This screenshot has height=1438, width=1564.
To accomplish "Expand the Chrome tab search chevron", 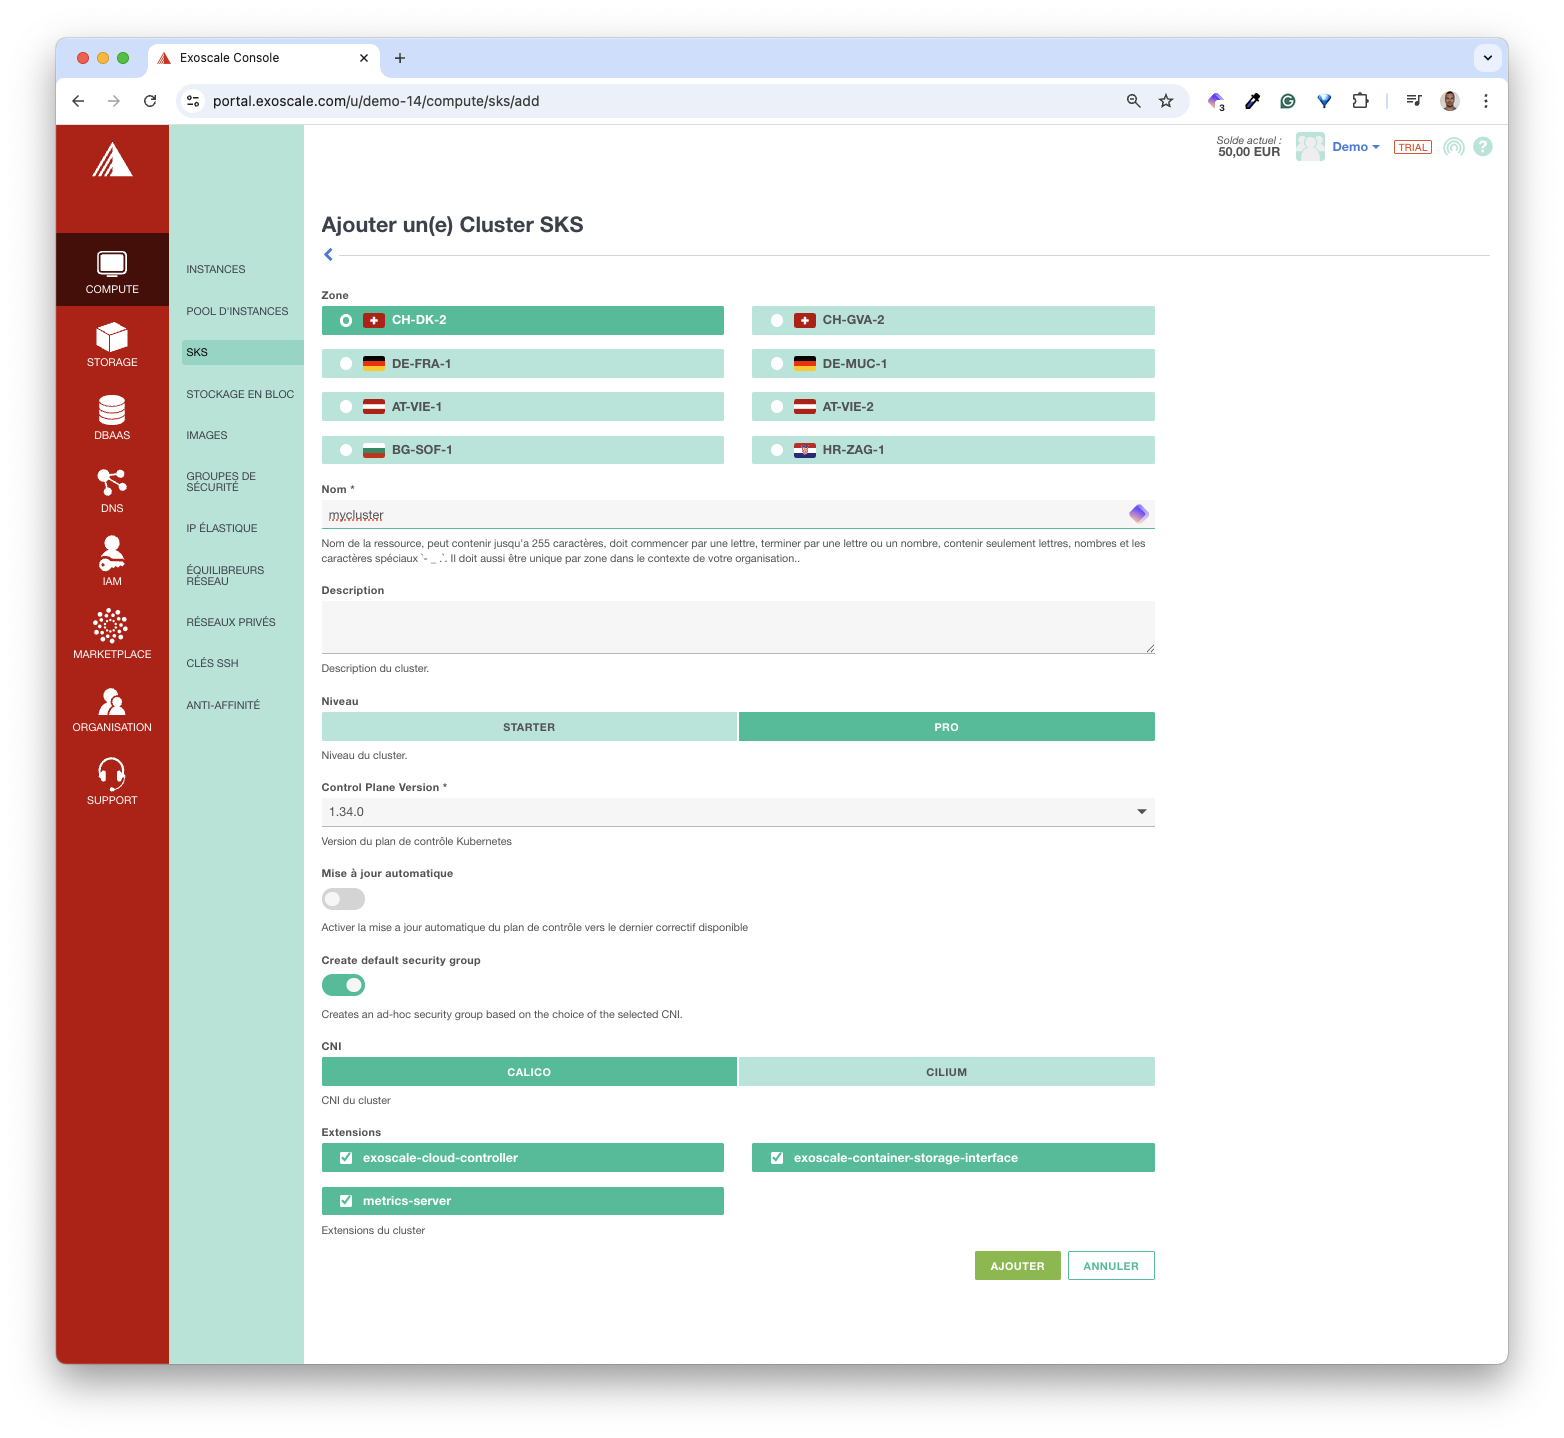I will [x=1487, y=58].
